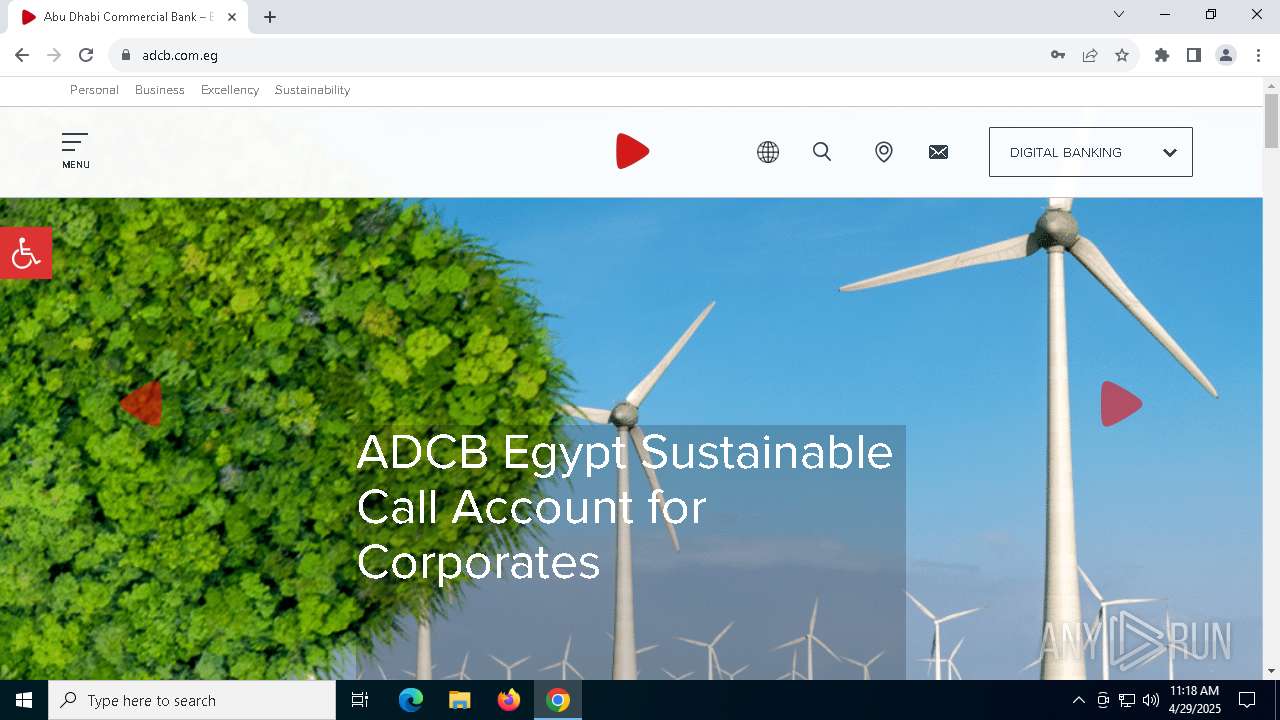Click the address bar URL
The image size is (1280, 720).
pos(180,55)
